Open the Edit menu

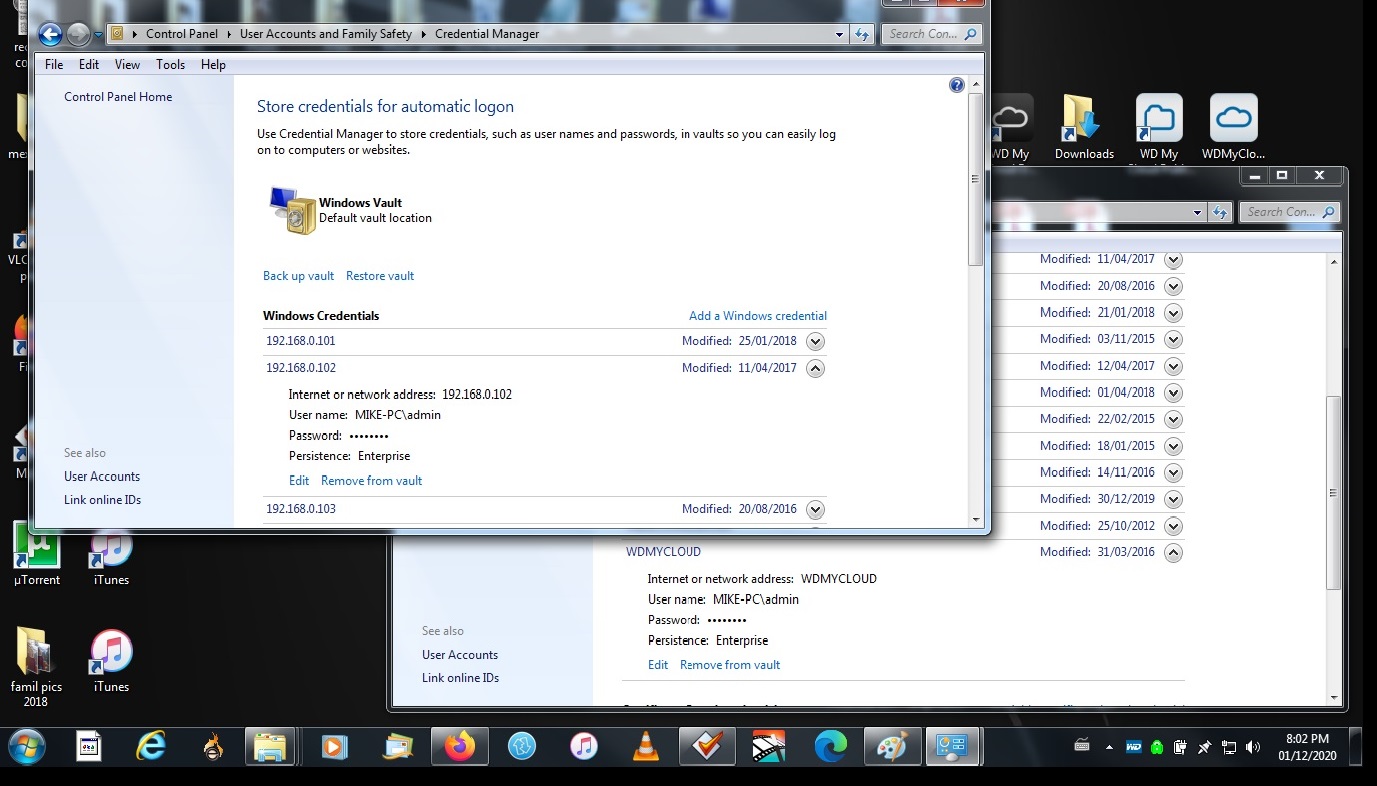coord(89,64)
